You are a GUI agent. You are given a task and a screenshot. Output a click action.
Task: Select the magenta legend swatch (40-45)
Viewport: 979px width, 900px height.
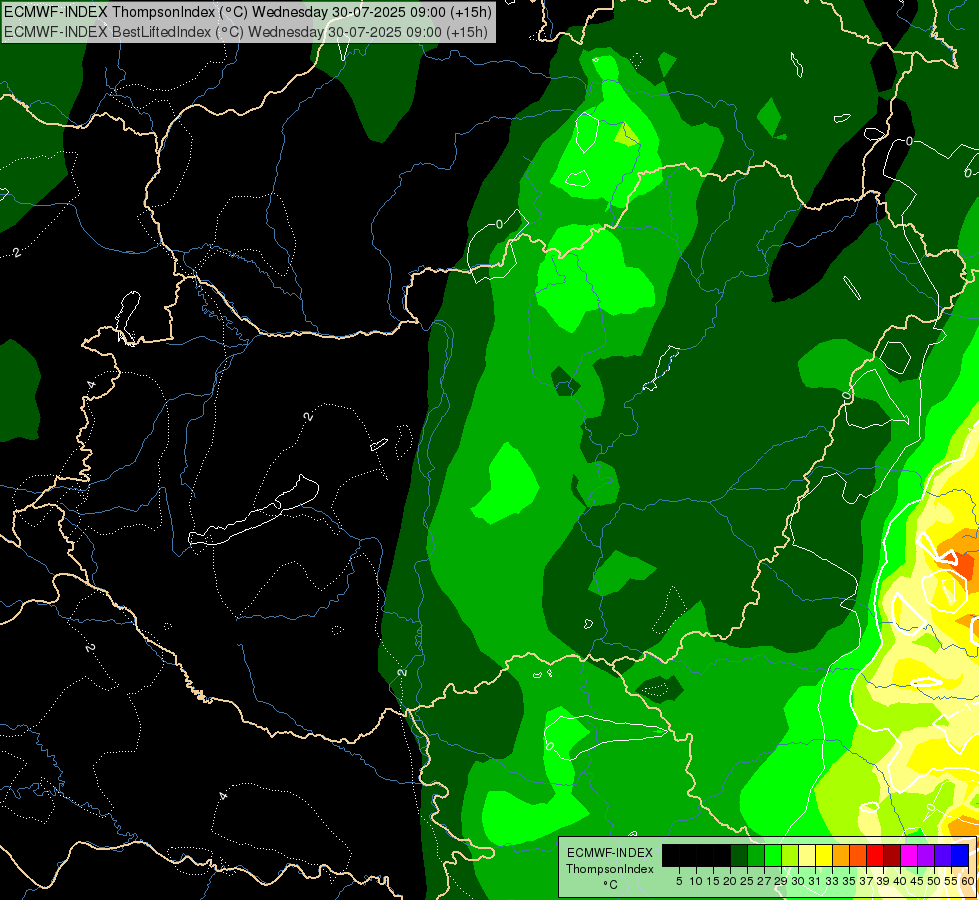[x=908, y=856]
